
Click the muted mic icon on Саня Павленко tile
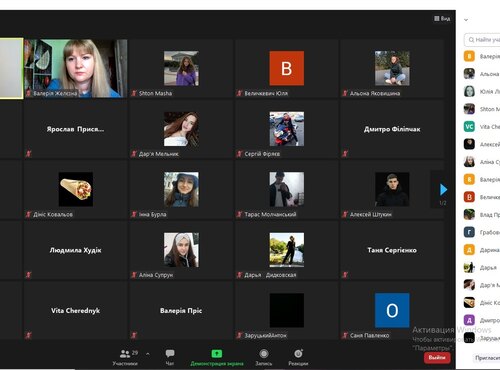tap(345, 335)
